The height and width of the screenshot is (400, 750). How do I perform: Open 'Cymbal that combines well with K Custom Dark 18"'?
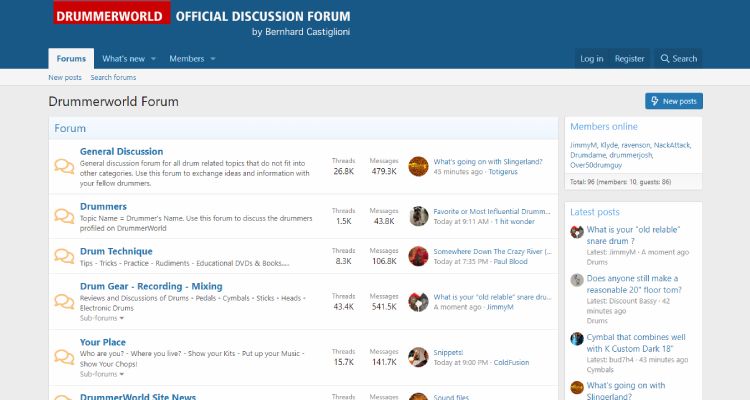tap(636, 343)
